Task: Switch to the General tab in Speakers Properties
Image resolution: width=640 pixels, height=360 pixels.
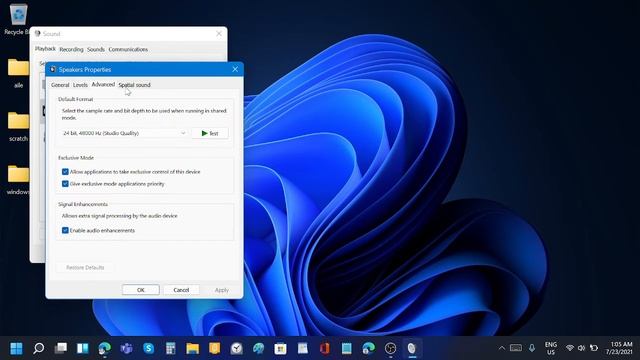Action: pos(60,85)
